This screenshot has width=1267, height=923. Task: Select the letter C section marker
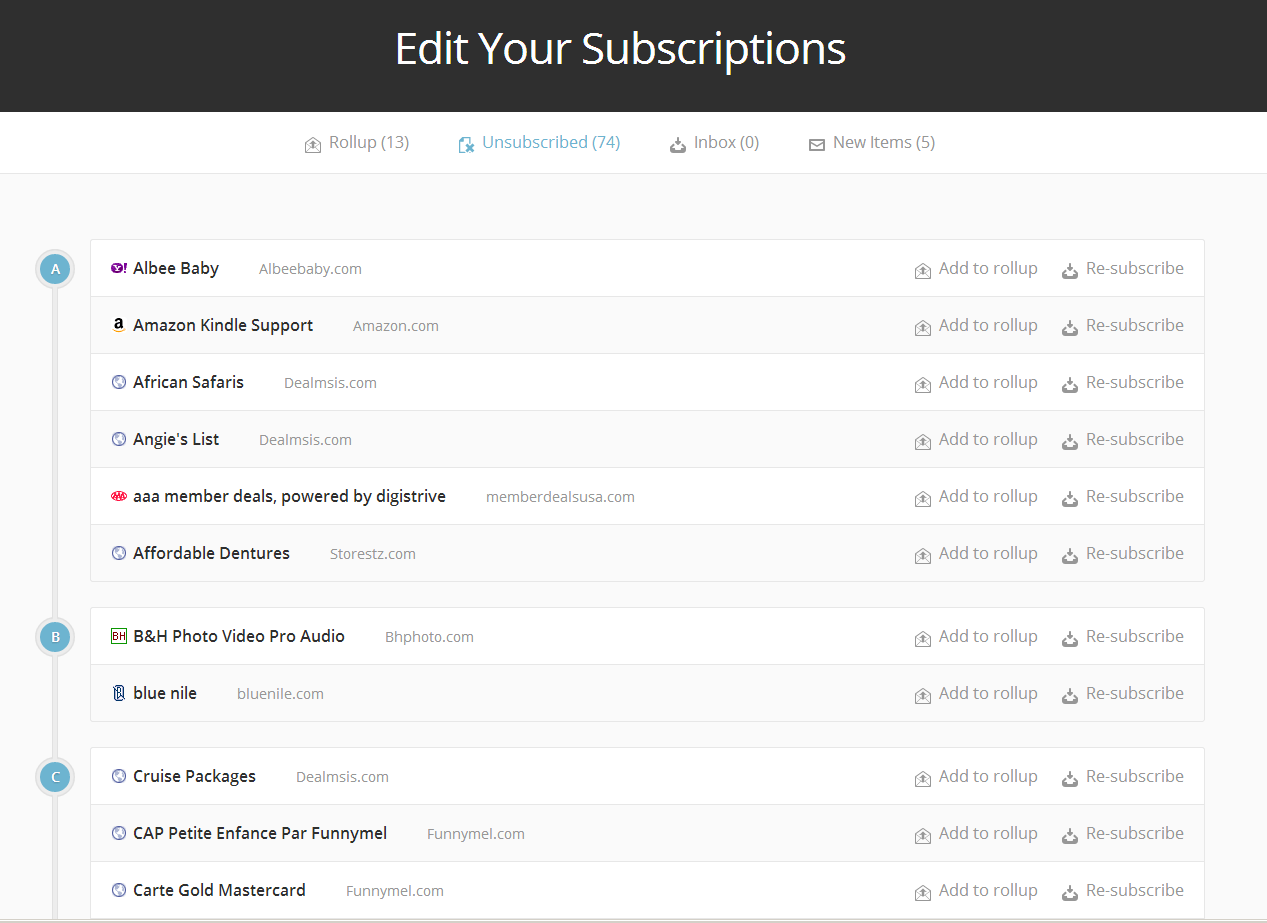[x=55, y=777]
